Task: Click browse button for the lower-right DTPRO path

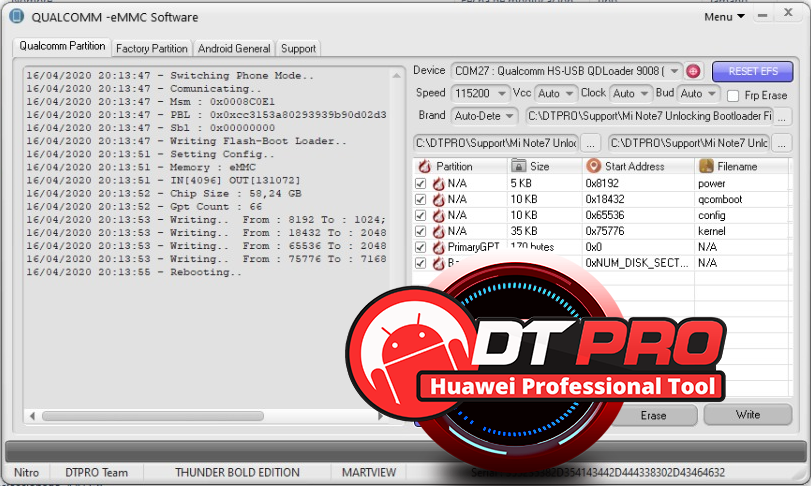Action: click(x=782, y=144)
